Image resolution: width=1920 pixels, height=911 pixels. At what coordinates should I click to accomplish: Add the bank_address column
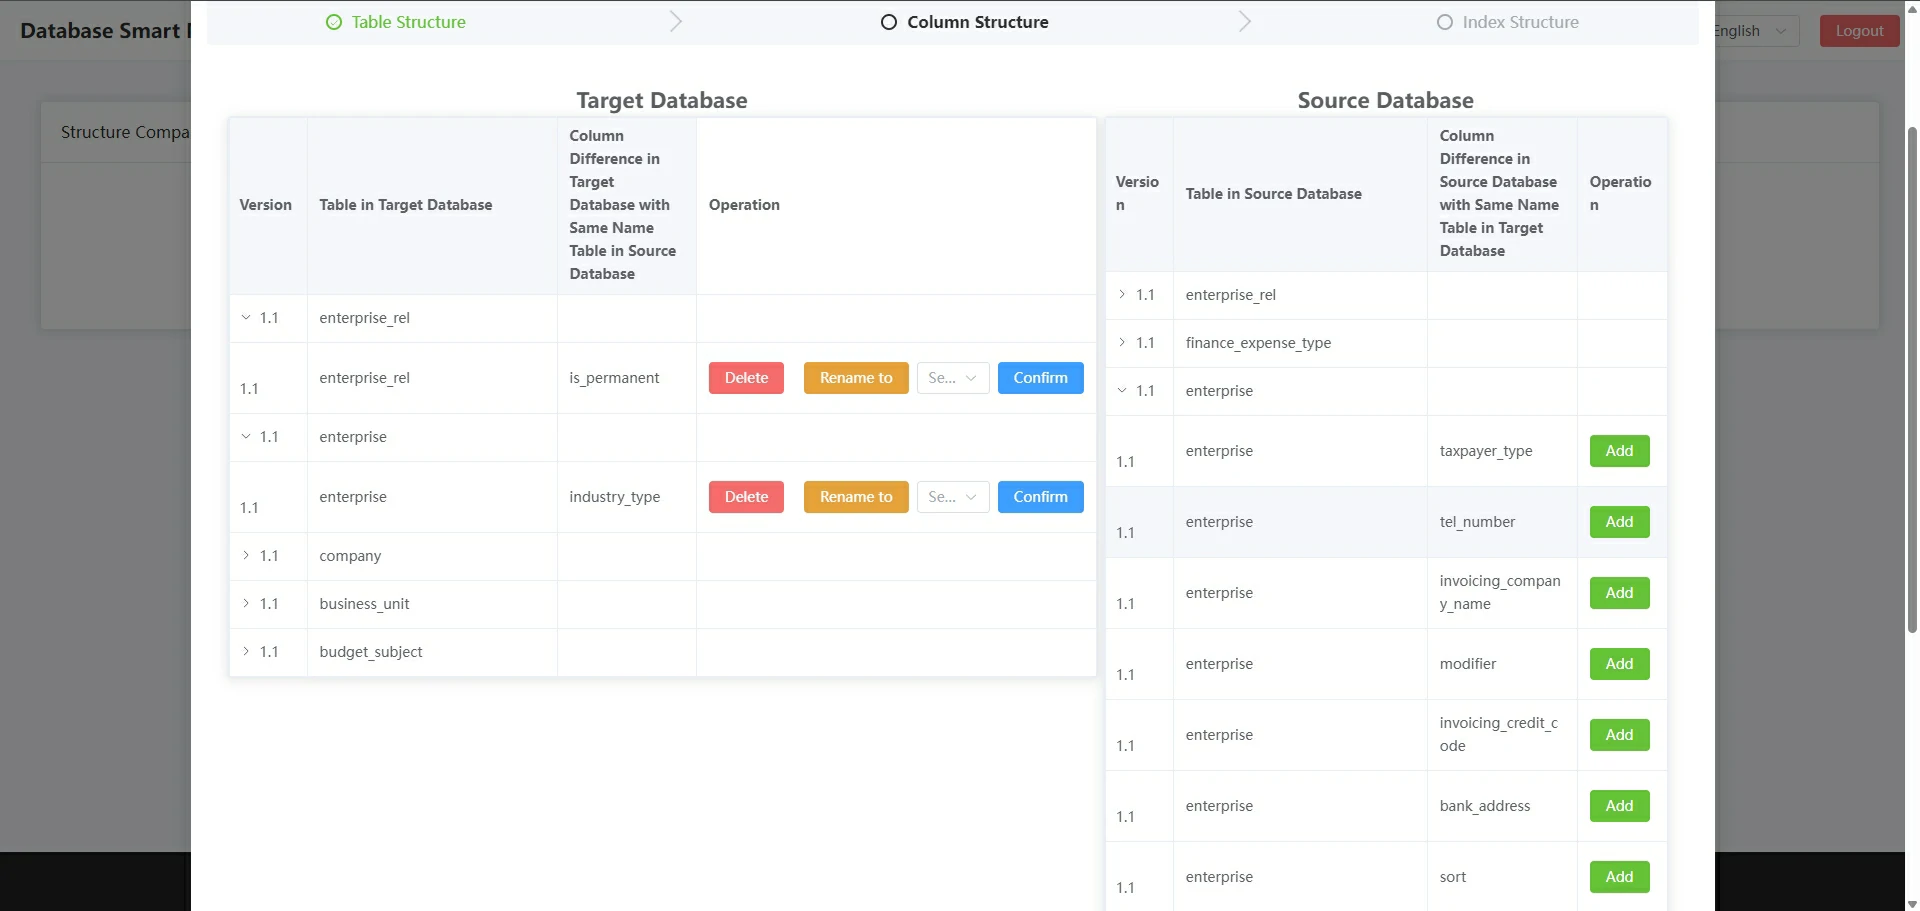coord(1619,806)
